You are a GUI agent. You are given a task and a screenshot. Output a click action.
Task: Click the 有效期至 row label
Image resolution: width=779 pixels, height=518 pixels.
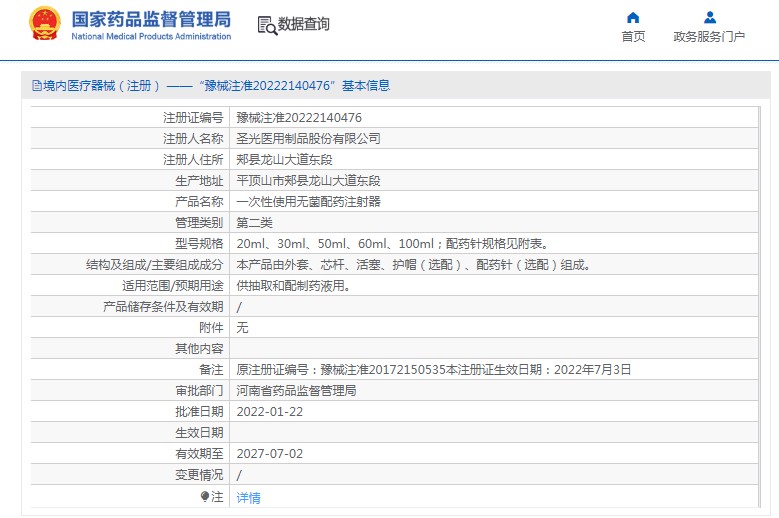199,453
